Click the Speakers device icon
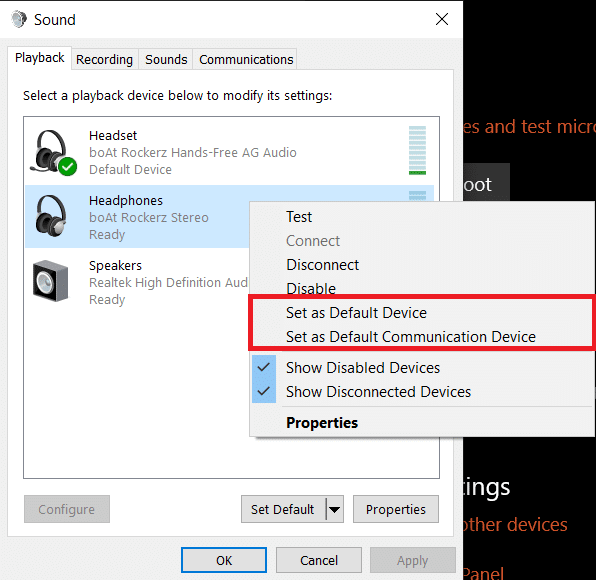 point(51,281)
